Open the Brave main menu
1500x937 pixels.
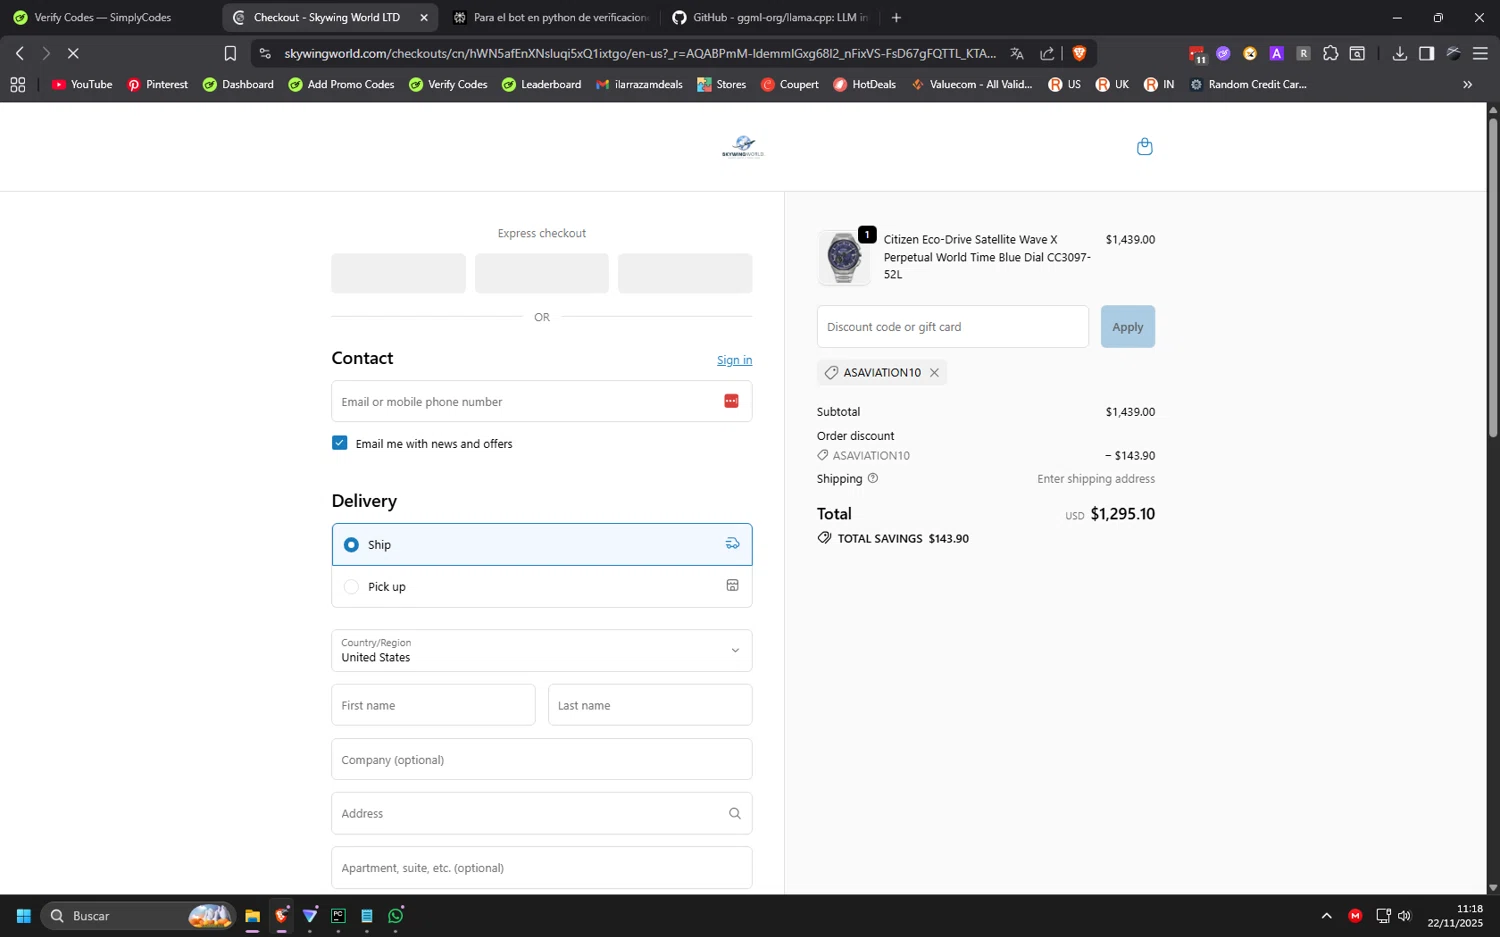[x=1481, y=54]
